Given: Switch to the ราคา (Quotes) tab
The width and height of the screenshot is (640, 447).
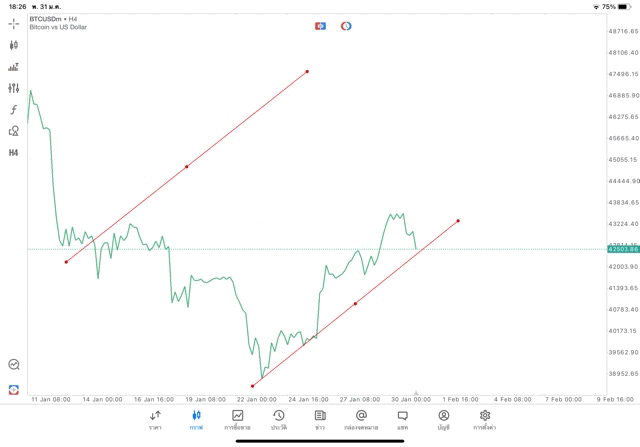Looking at the screenshot, I should (155, 419).
